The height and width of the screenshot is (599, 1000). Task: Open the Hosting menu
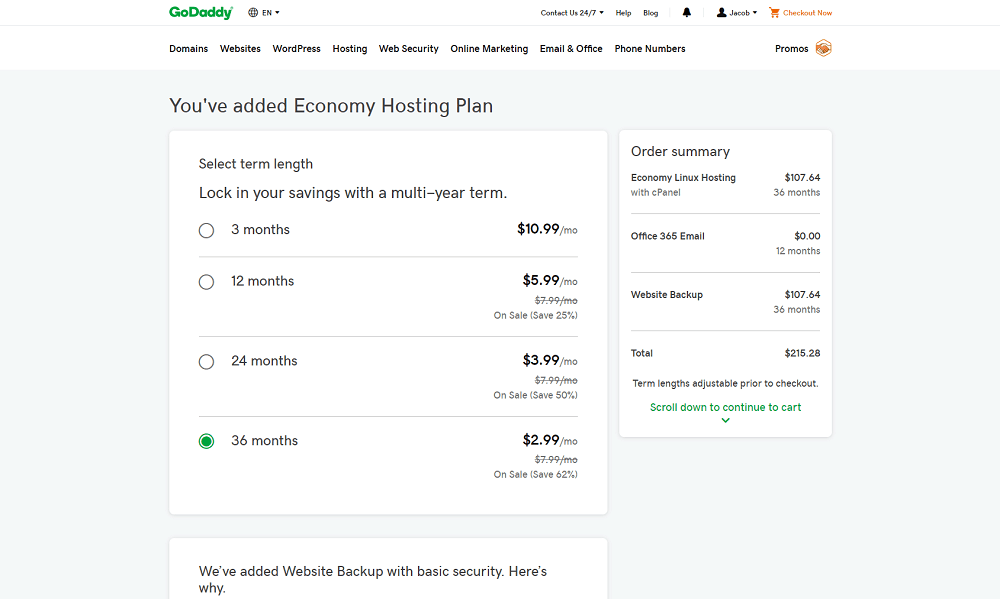(349, 48)
